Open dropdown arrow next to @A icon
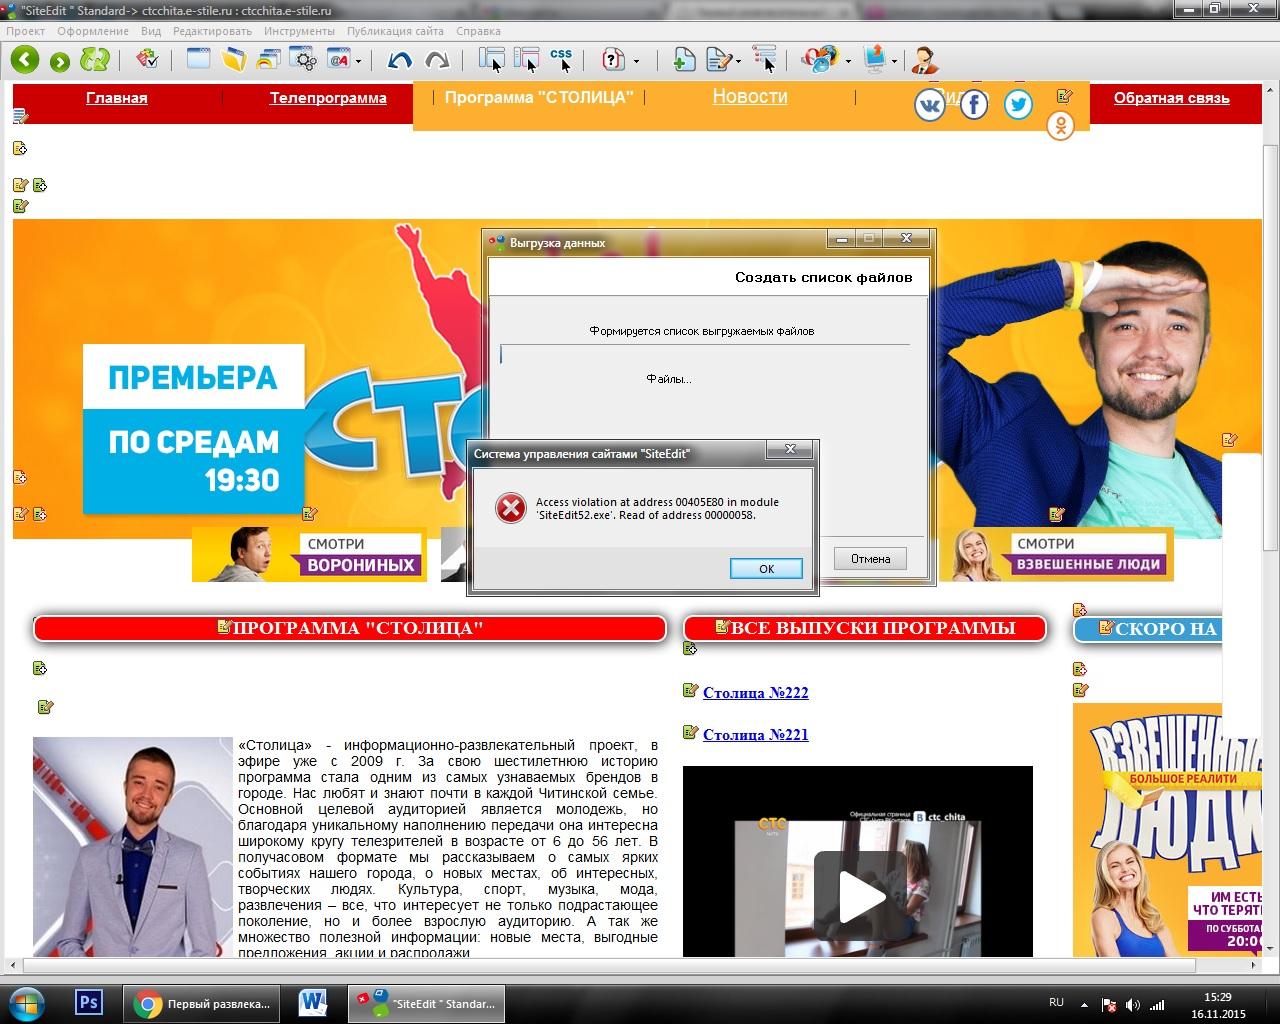The width and height of the screenshot is (1280, 1024). [358, 61]
